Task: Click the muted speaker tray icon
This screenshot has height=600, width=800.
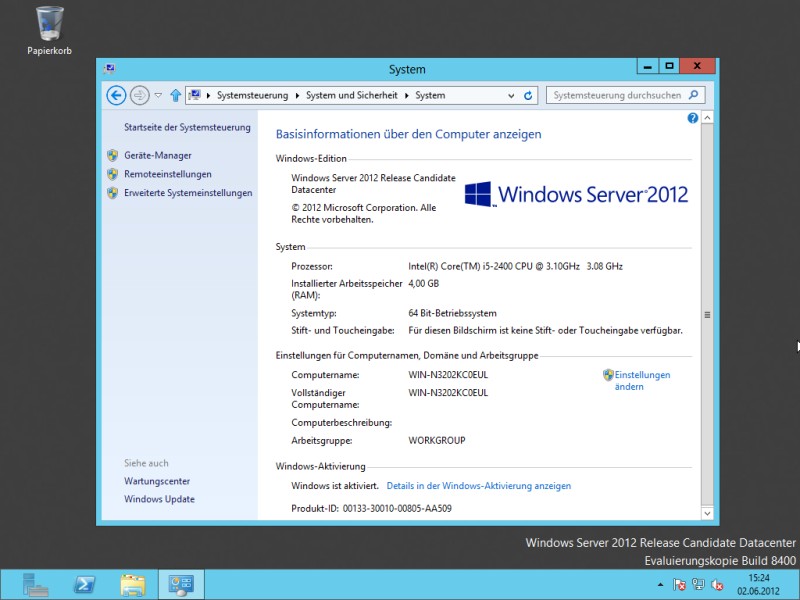Action: [717, 585]
